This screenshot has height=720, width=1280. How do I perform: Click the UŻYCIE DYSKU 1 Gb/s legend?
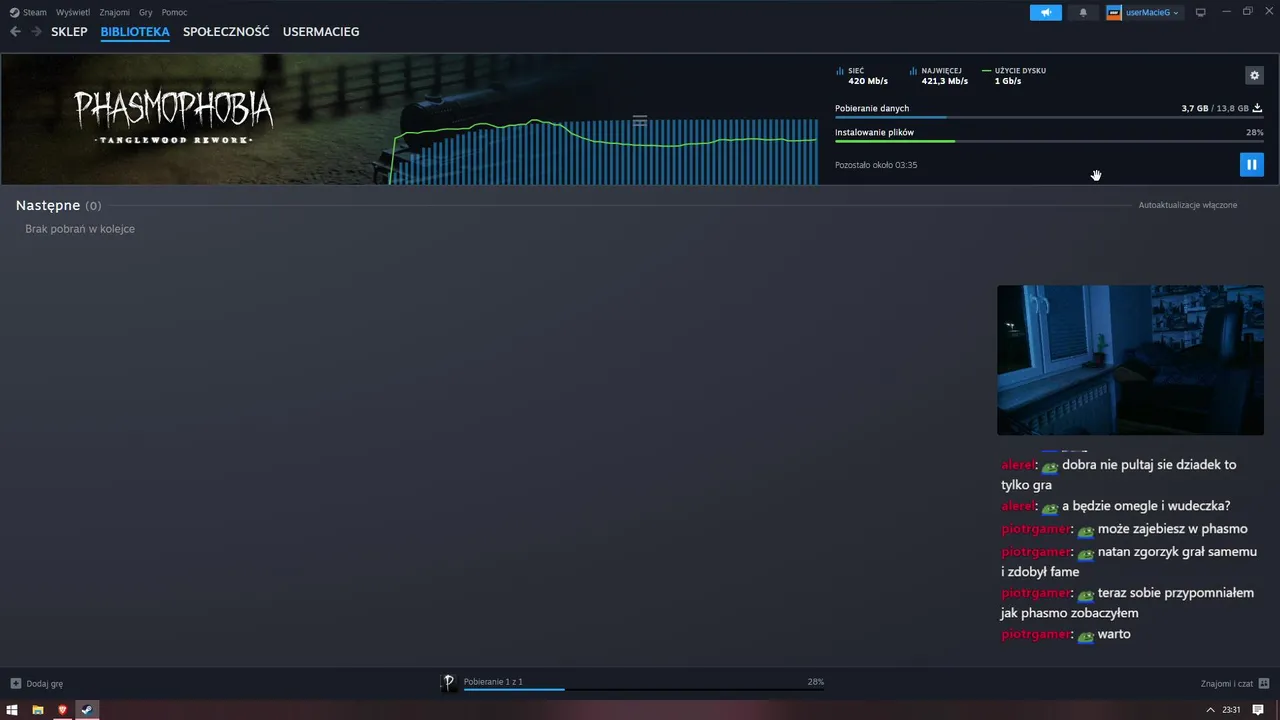point(1014,76)
